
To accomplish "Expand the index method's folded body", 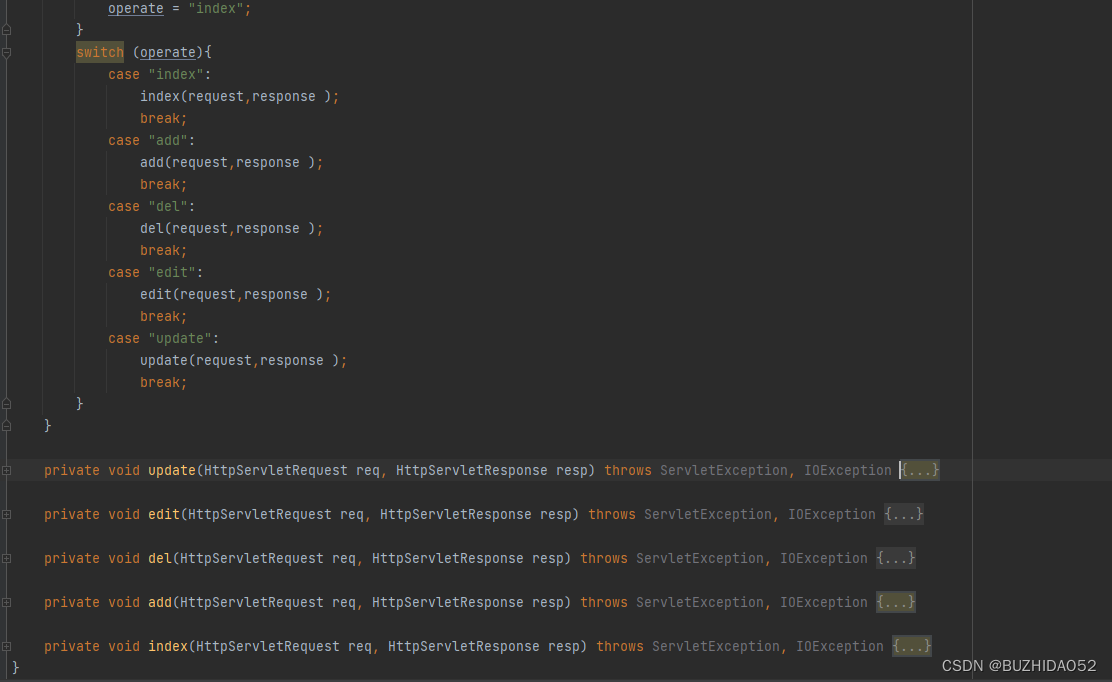I will (911, 646).
